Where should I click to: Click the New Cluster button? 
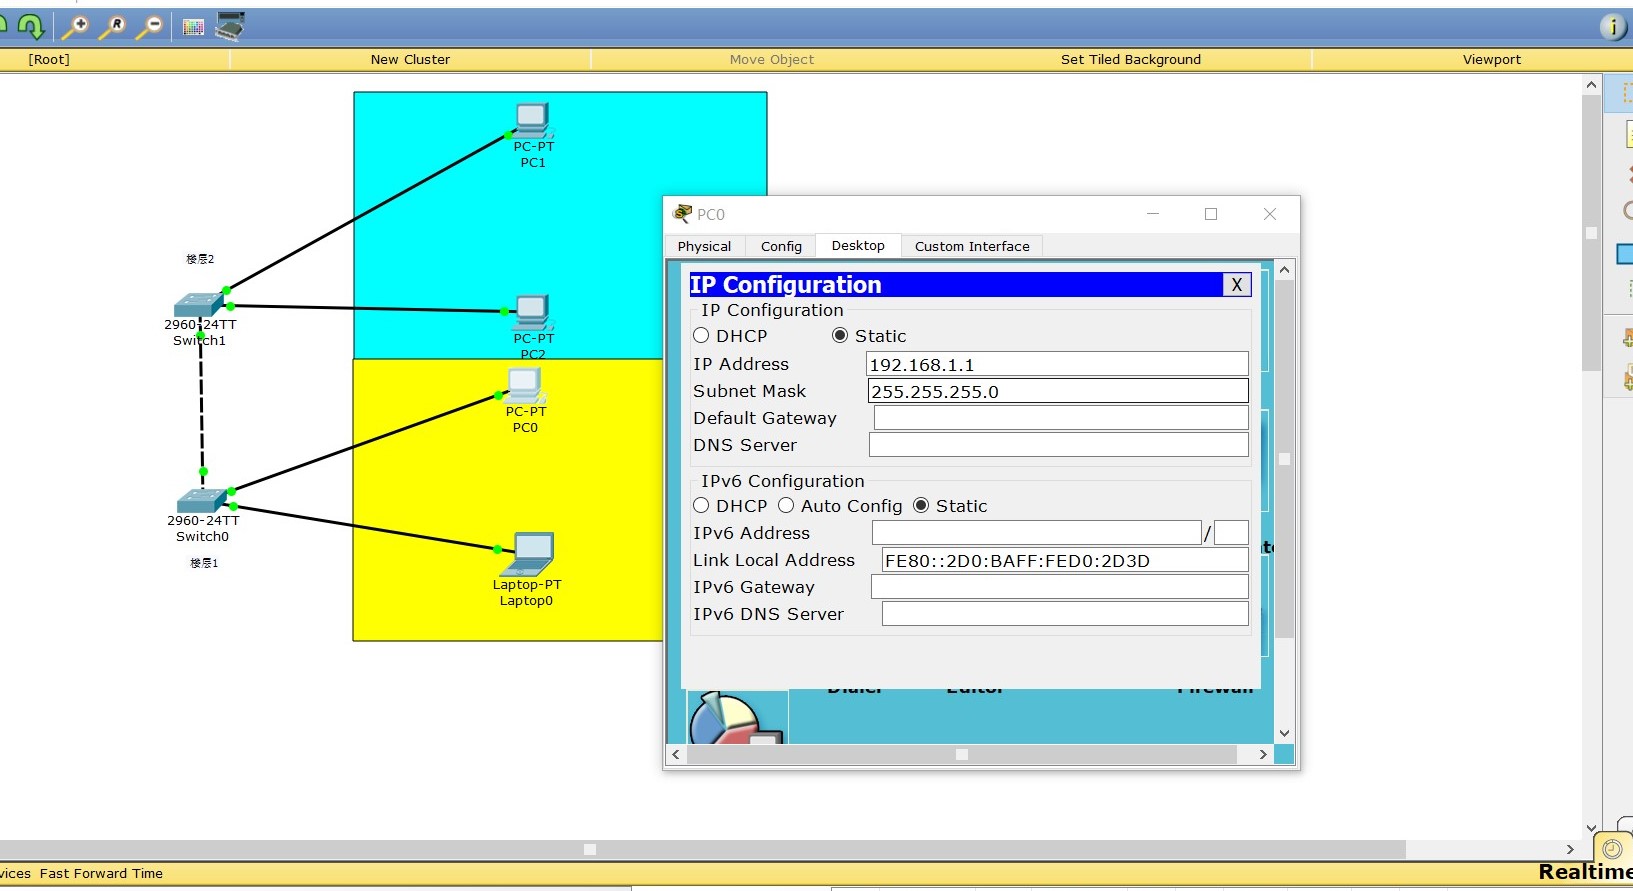410,59
